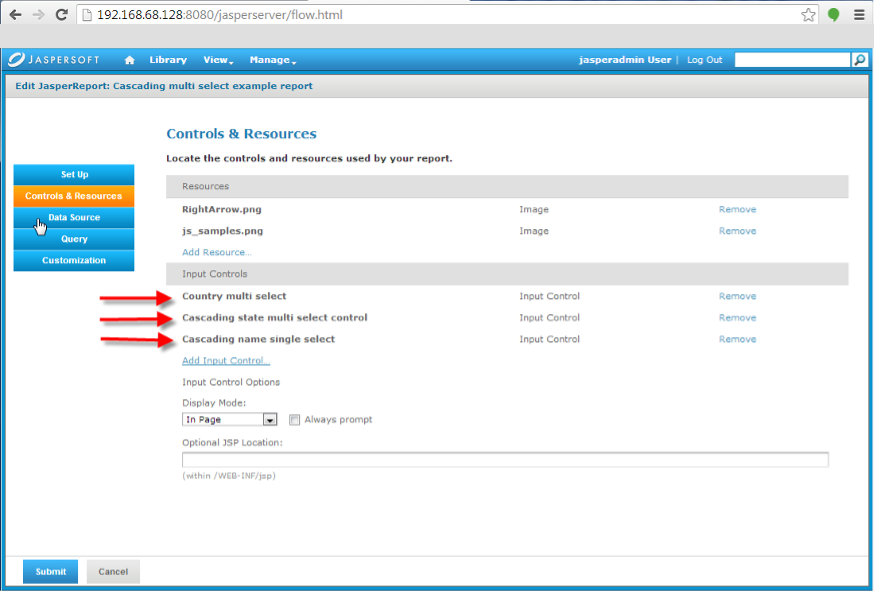Viewport: 874px width, 592px height.
Task: Go to the home page via house icon
Action: [x=129, y=60]
